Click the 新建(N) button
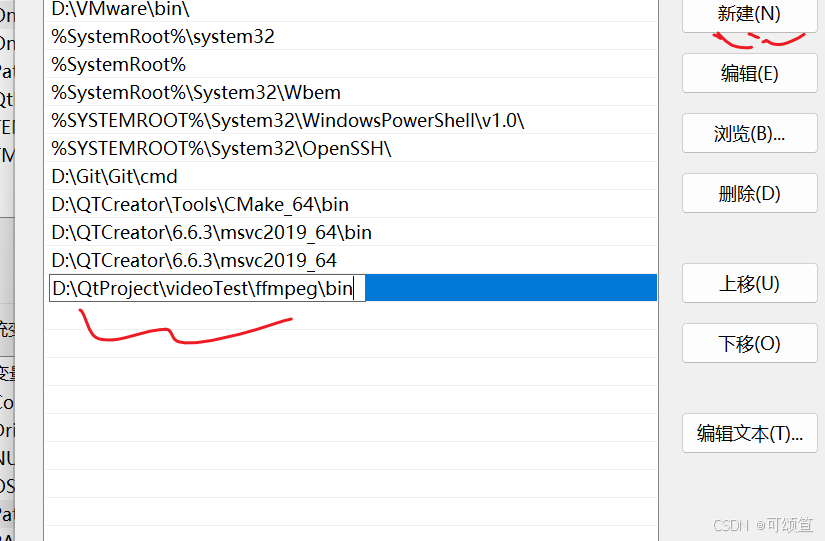The width and height of the screenshot is (825, 541). pos(750,15)
